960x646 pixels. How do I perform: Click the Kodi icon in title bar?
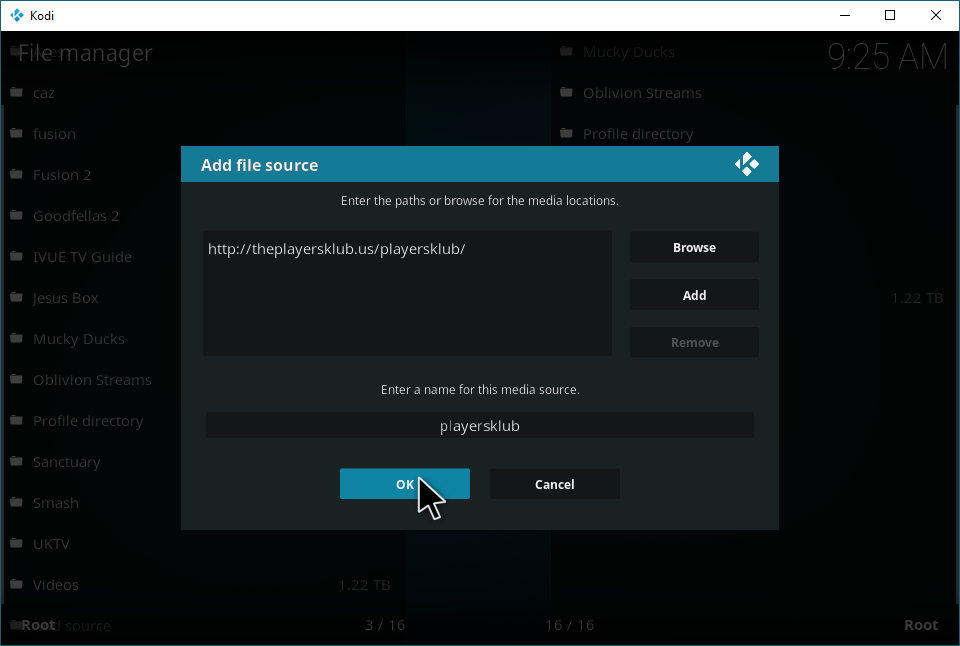pos(16,15)
